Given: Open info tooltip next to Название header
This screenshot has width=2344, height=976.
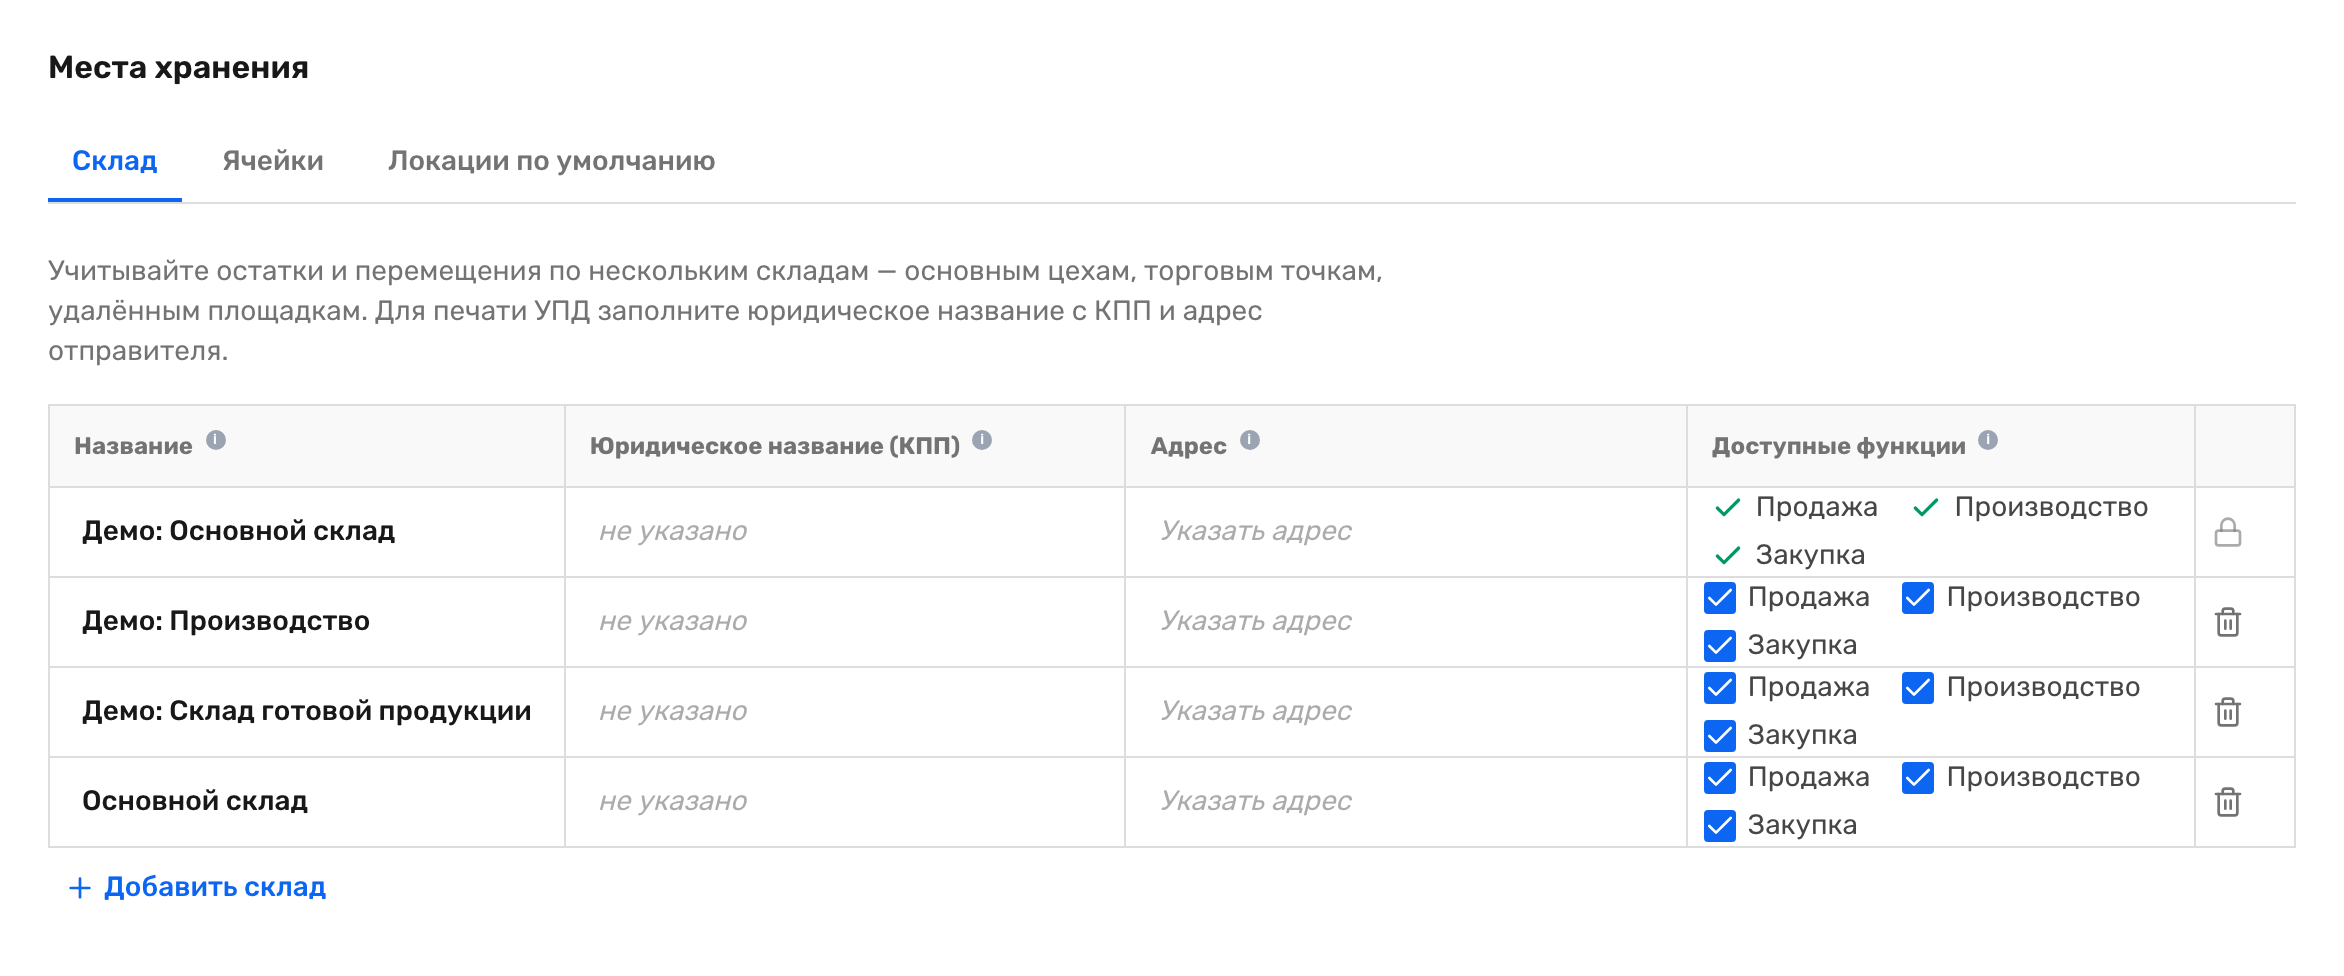Looking at the screenshot, I should 216,440.
